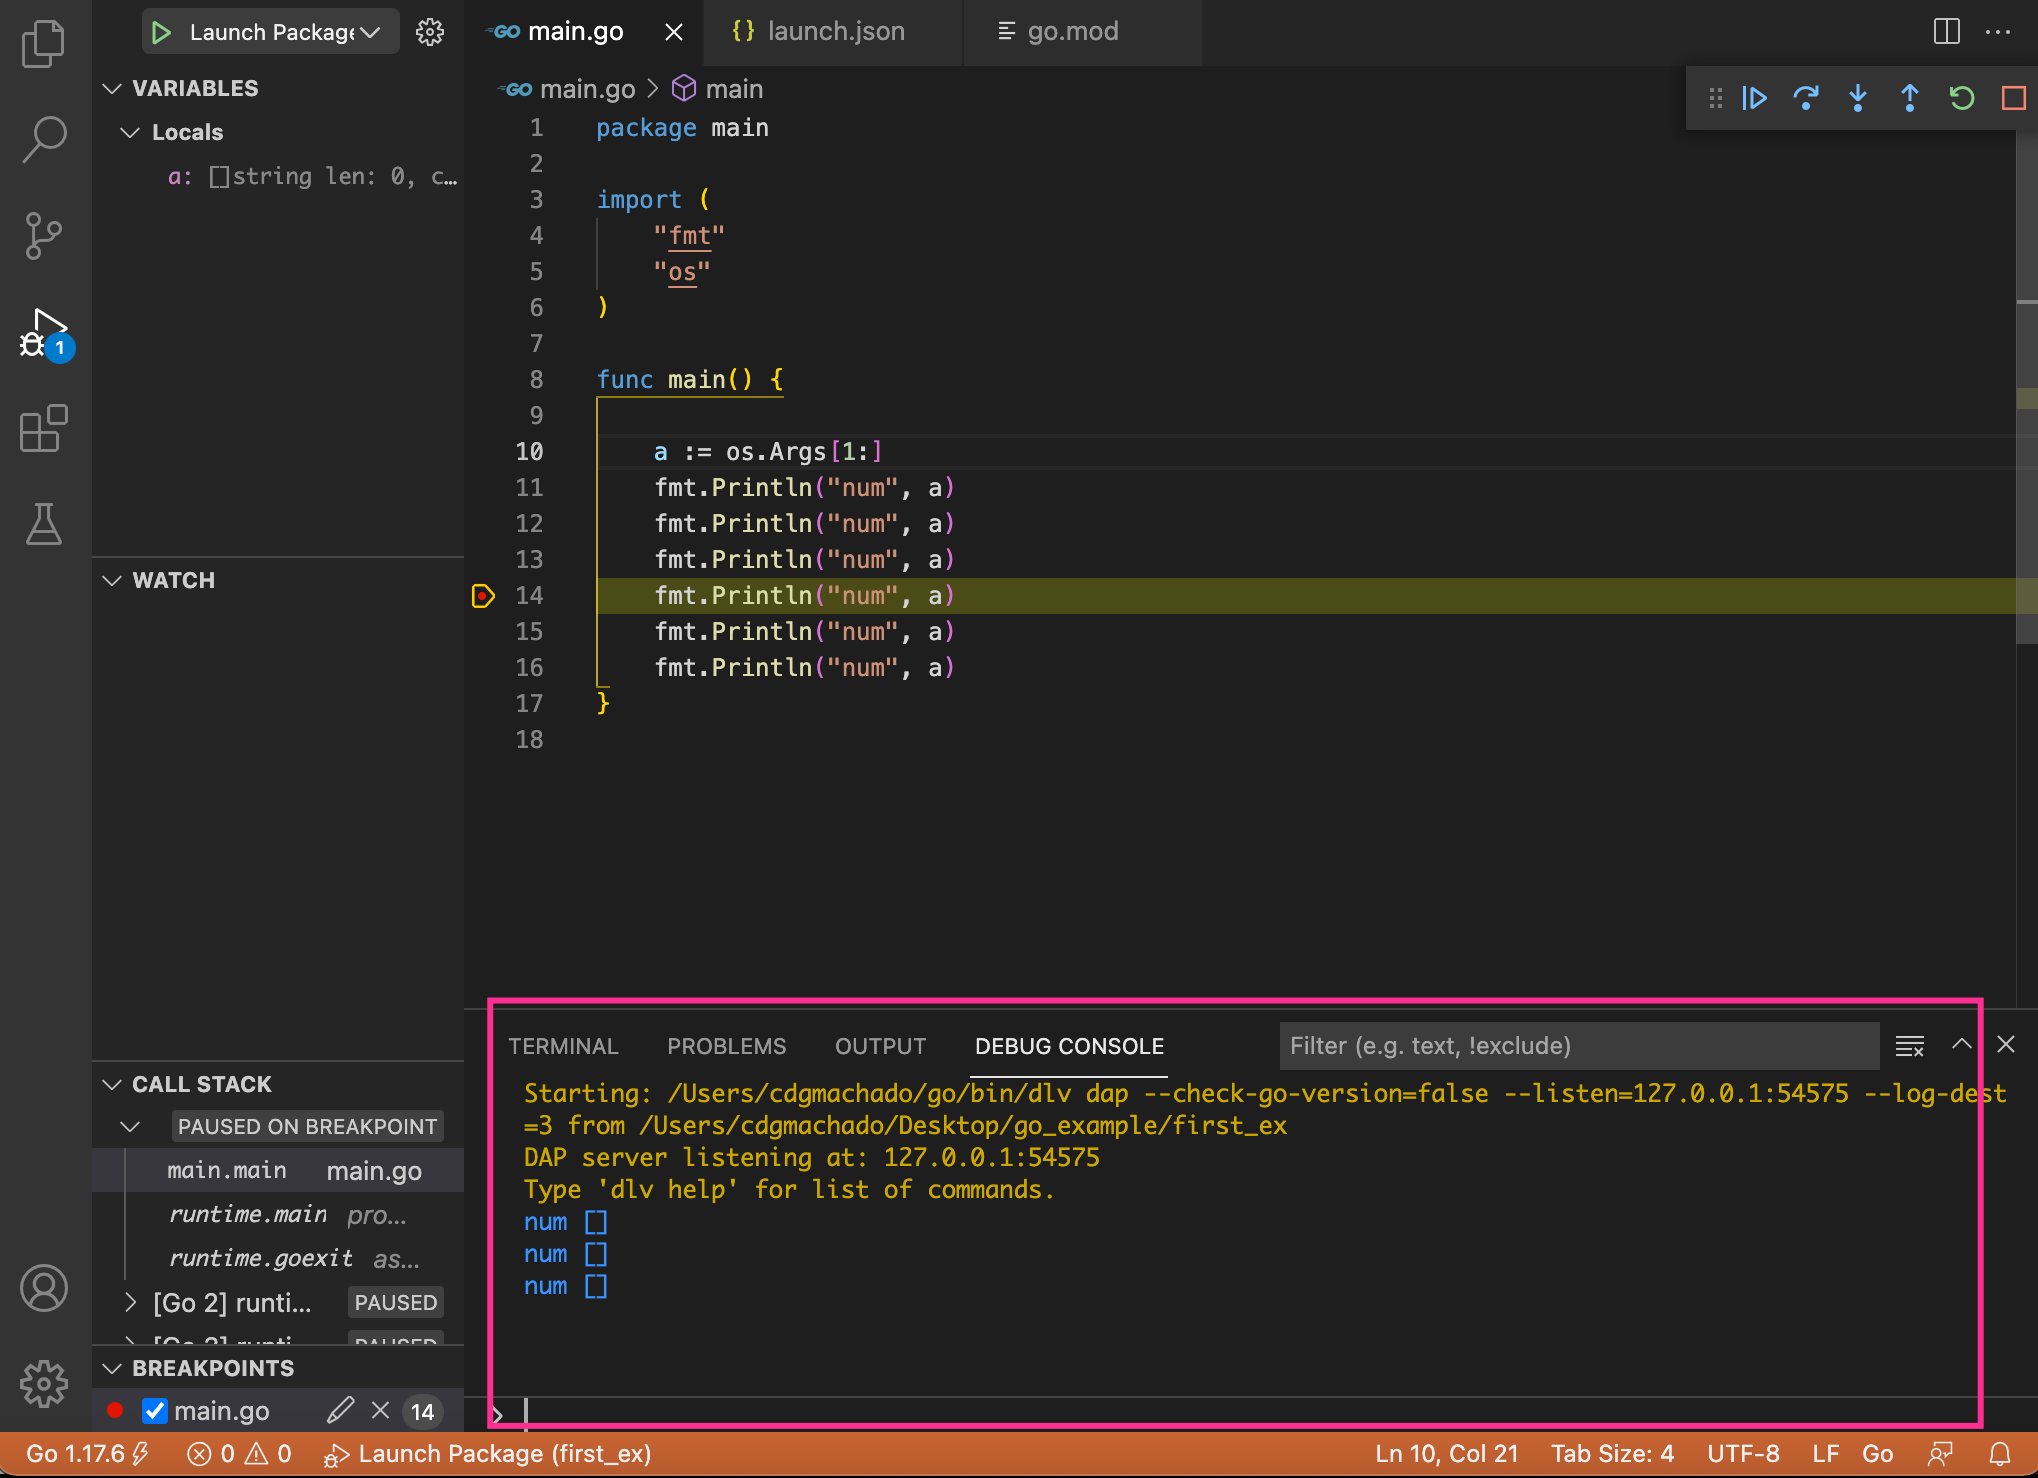The width and height of the screenshot is (2038, 1478).
Task: Expand the [Go 2] goroutine entry
Action: click(130, 1303)
